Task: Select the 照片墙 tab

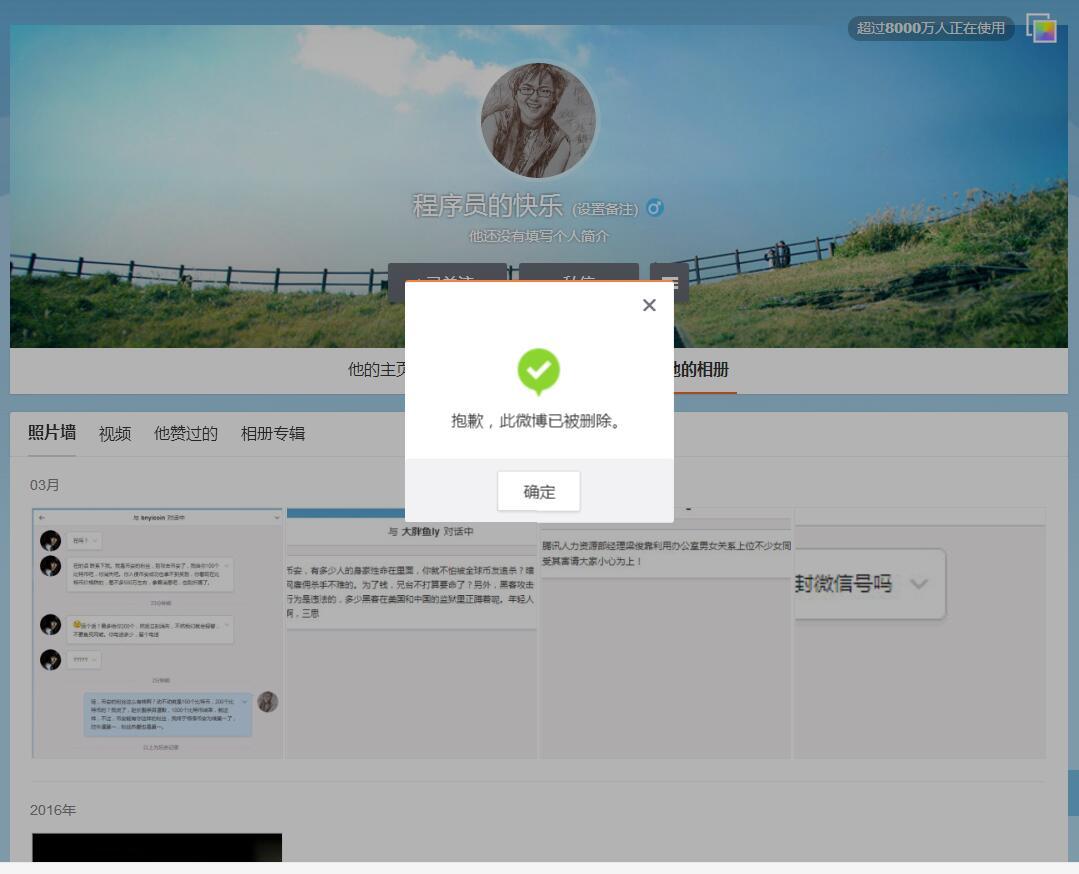Action: (x=51, y=433)
